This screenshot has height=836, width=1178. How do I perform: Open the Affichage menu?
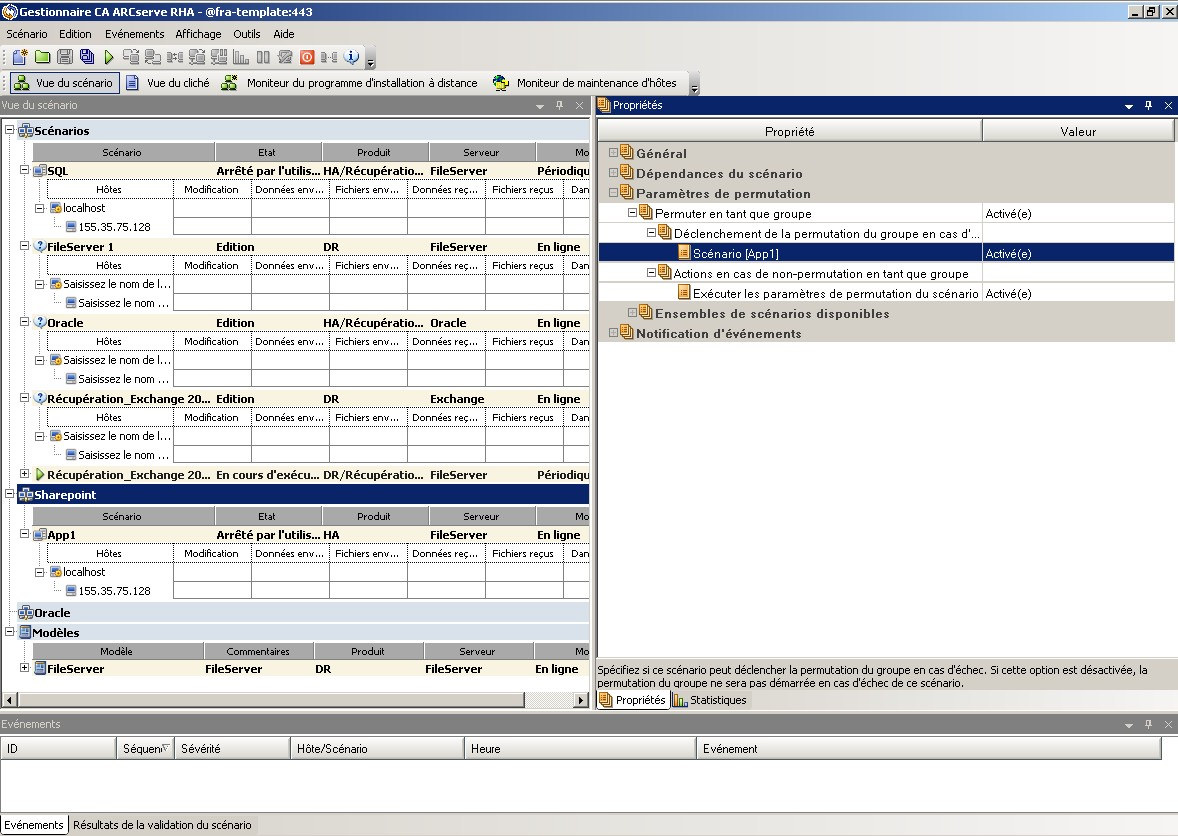[198, 34]
